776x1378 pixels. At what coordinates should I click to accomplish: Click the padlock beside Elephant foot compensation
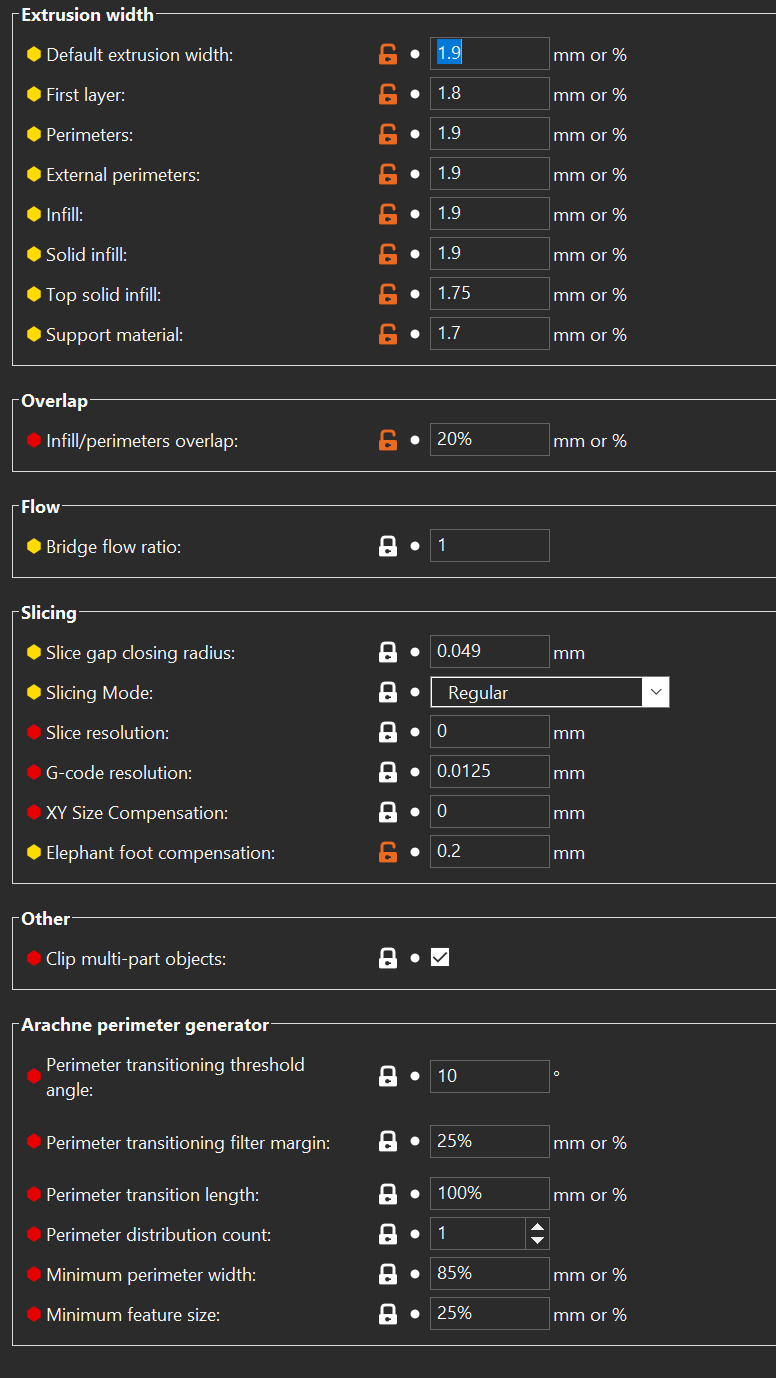click(x=387, y=852)
